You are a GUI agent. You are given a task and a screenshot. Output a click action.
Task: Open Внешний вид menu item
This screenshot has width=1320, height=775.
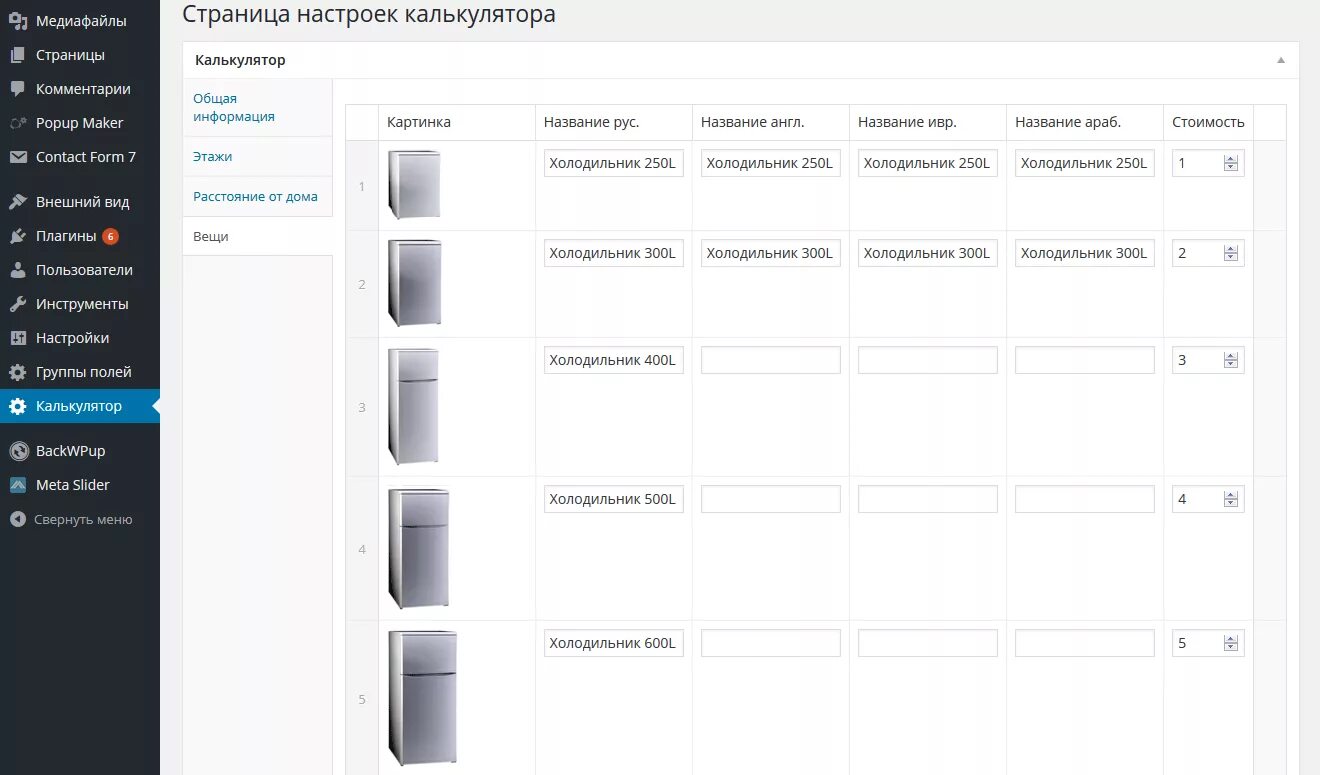(x=80, y=202)
